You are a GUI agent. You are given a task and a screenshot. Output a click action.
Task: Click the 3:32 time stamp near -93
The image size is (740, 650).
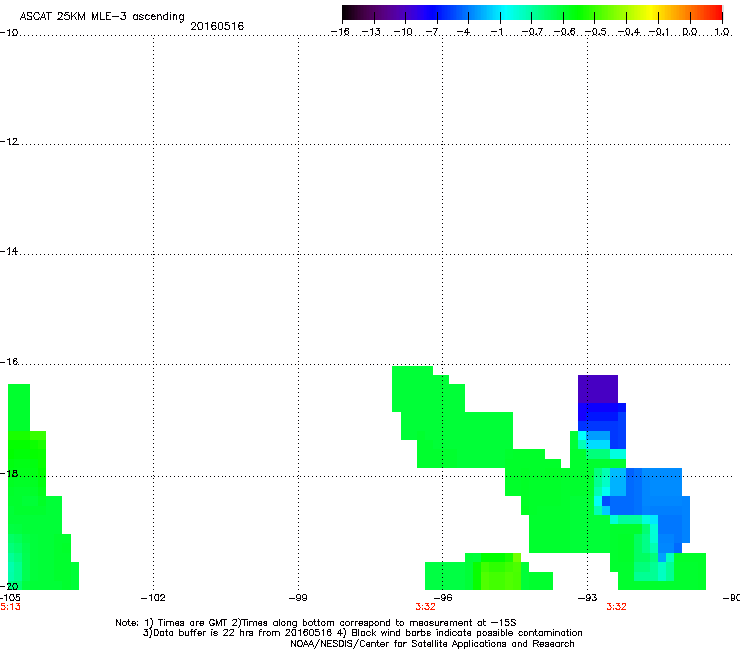(x=616, y=607)
